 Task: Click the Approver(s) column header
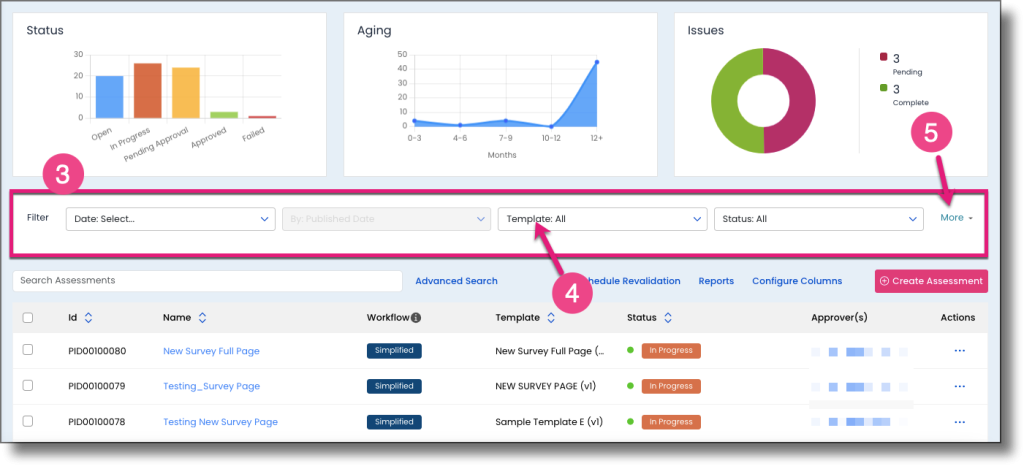pyautogui.click(x=839, y=318)
